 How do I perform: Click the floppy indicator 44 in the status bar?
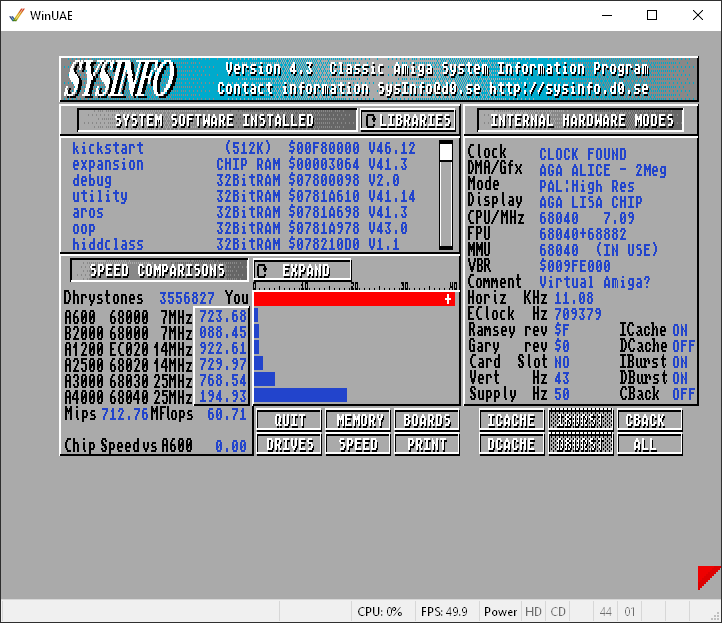pos(606,611)
